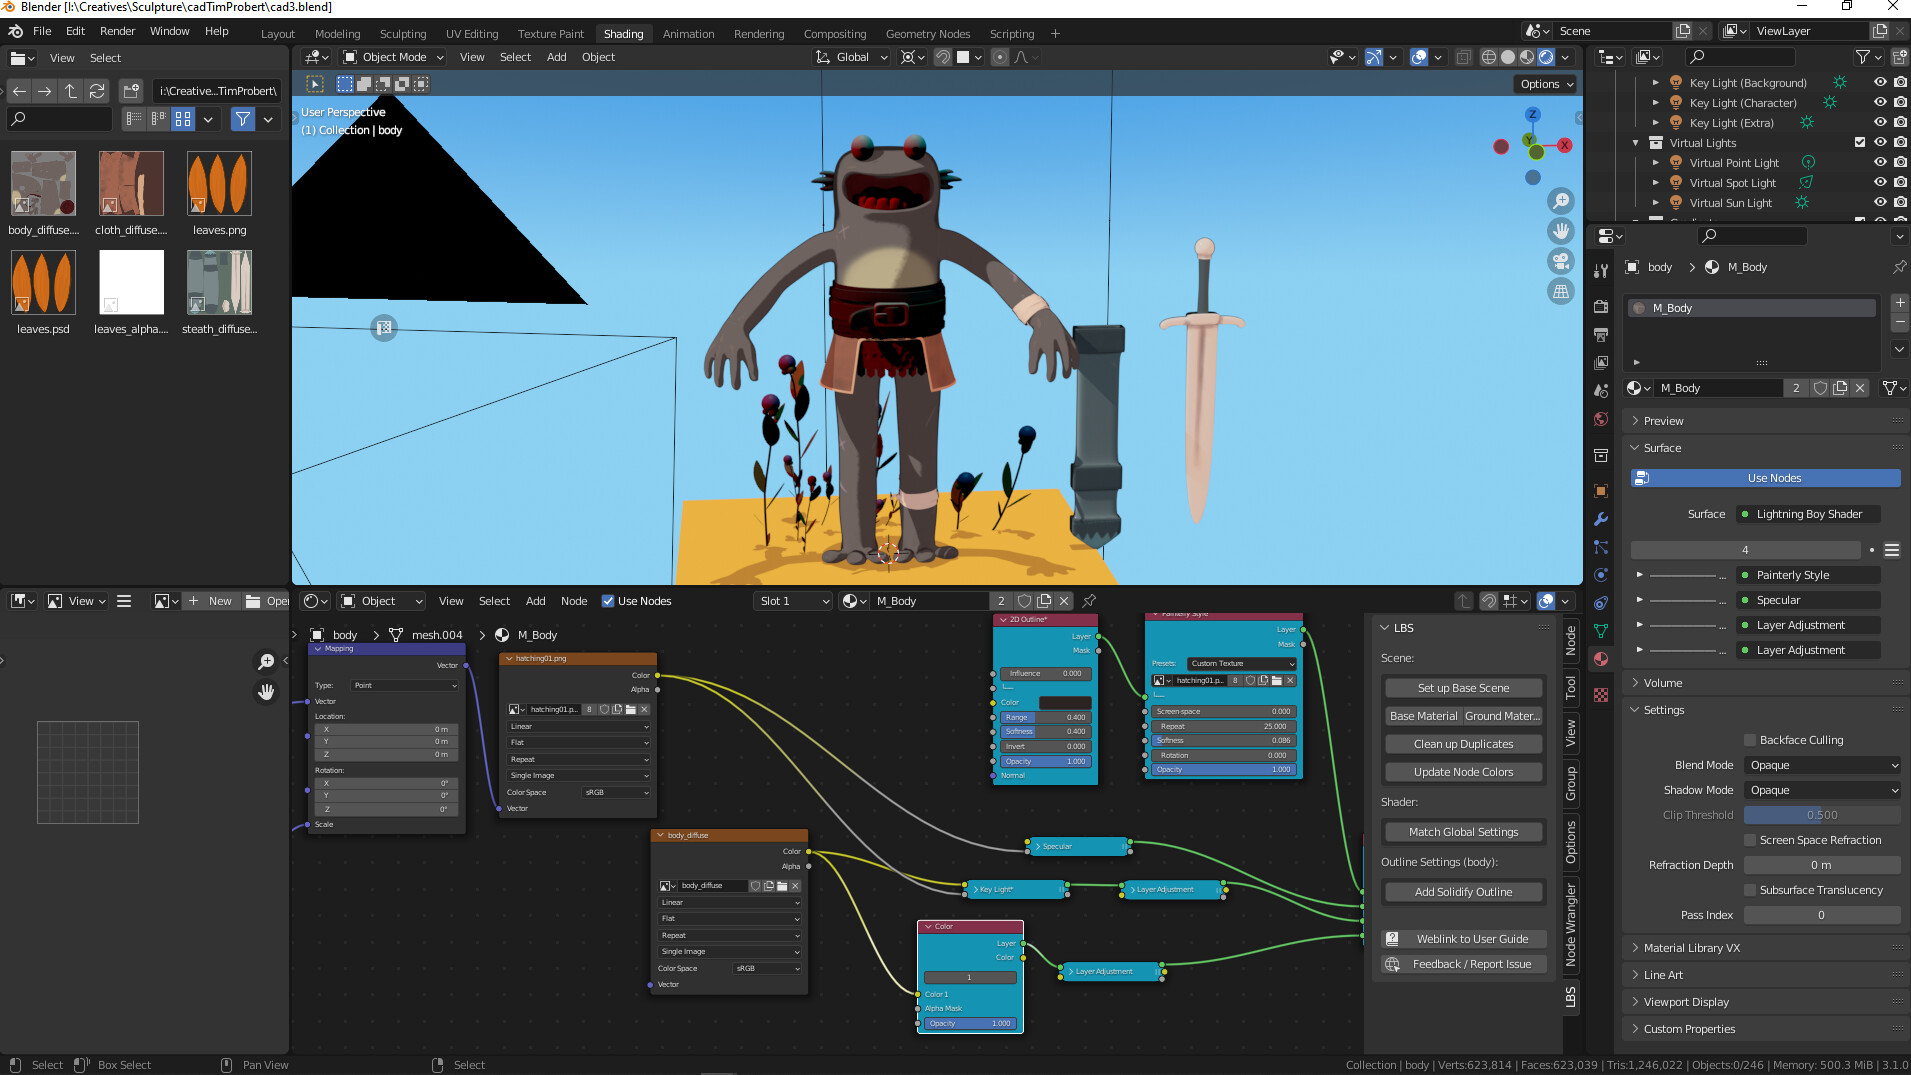Open the Render menu
The image size is (1911, 1075).
pos(117,31)
